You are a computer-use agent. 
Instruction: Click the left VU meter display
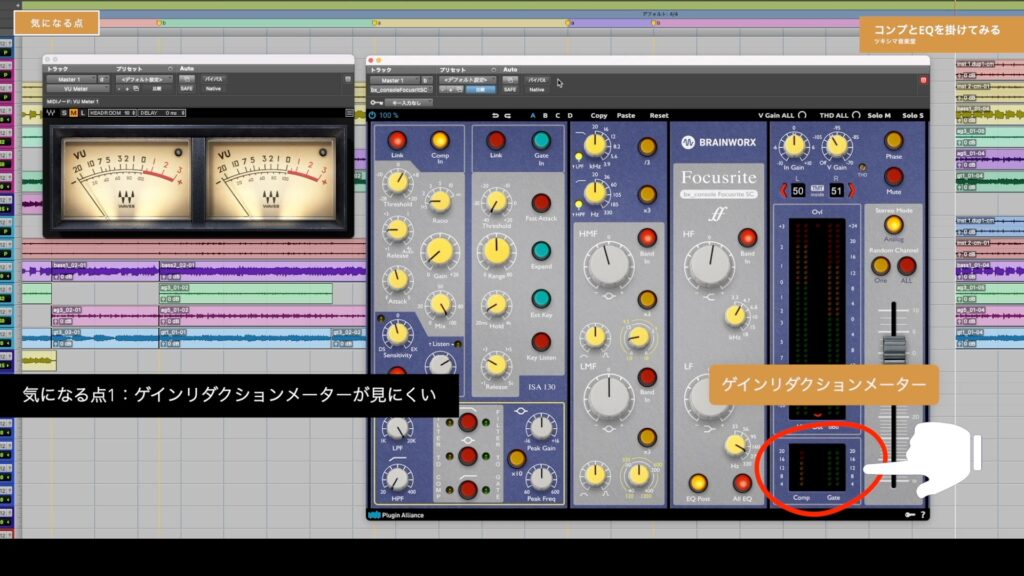[127, 178]
